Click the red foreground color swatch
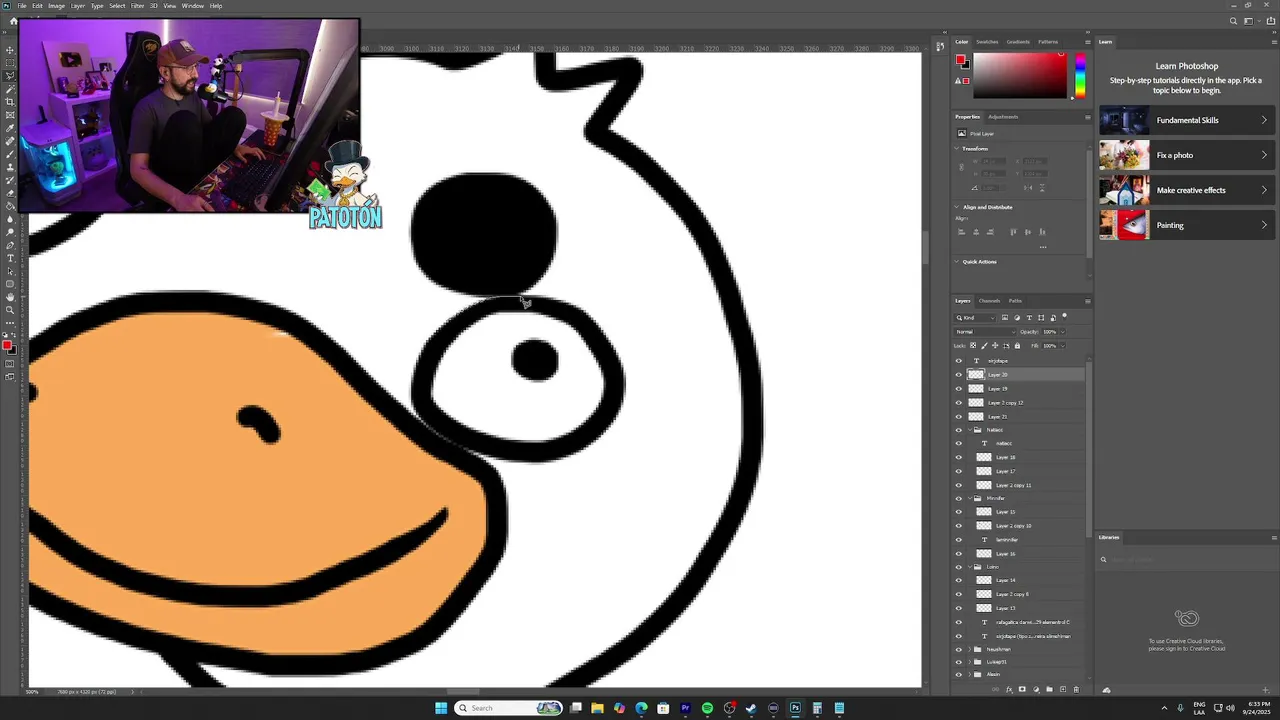 tap(960, 60)
